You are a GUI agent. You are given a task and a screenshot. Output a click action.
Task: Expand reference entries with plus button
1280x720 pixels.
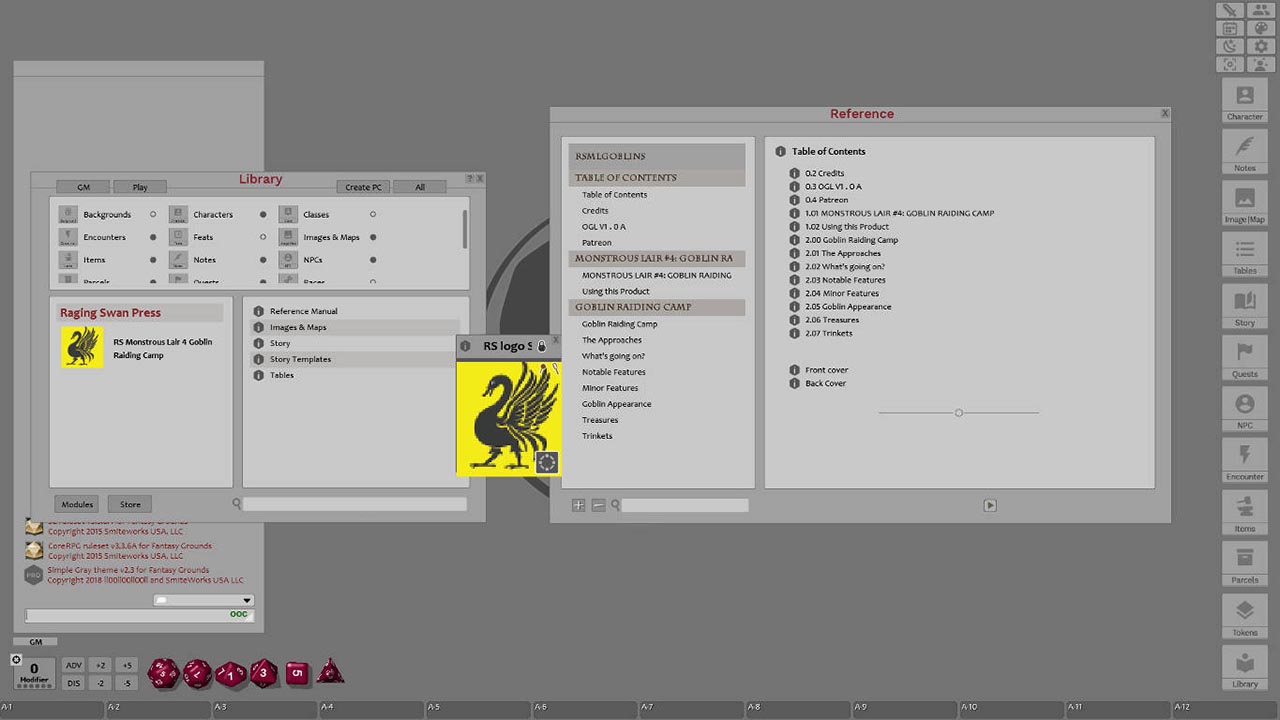click(x=578, y=505)
